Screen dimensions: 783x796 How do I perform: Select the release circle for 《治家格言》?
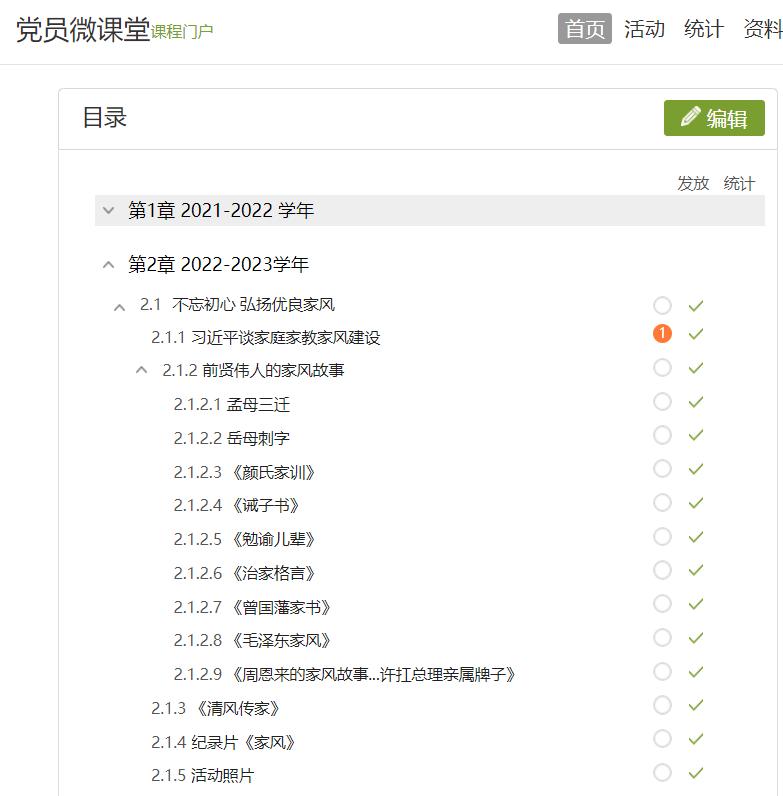tap(662, 570)
